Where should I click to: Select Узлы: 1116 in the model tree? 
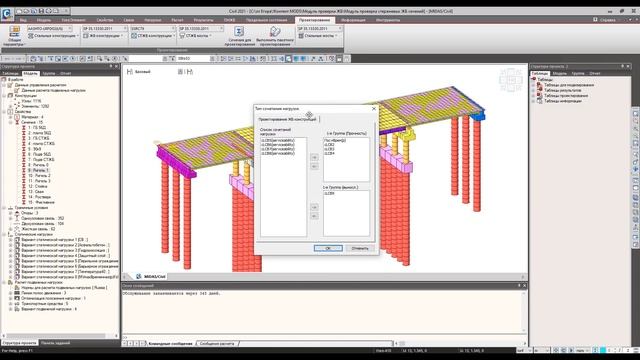point(32,101)
